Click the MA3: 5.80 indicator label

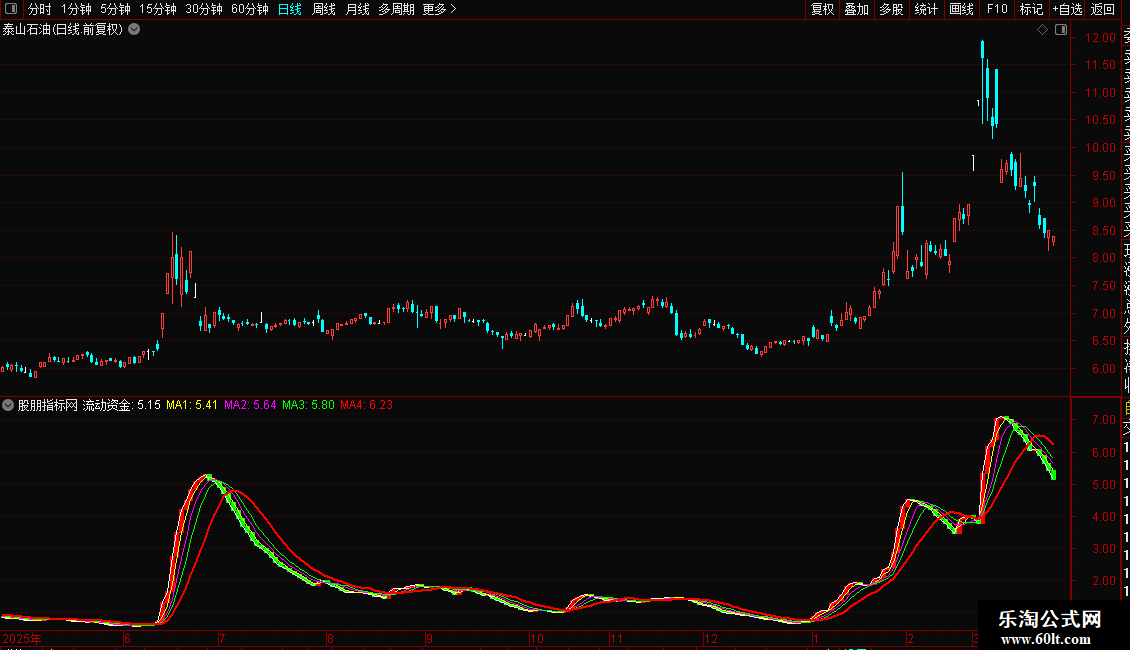click(x=308, y=405)
